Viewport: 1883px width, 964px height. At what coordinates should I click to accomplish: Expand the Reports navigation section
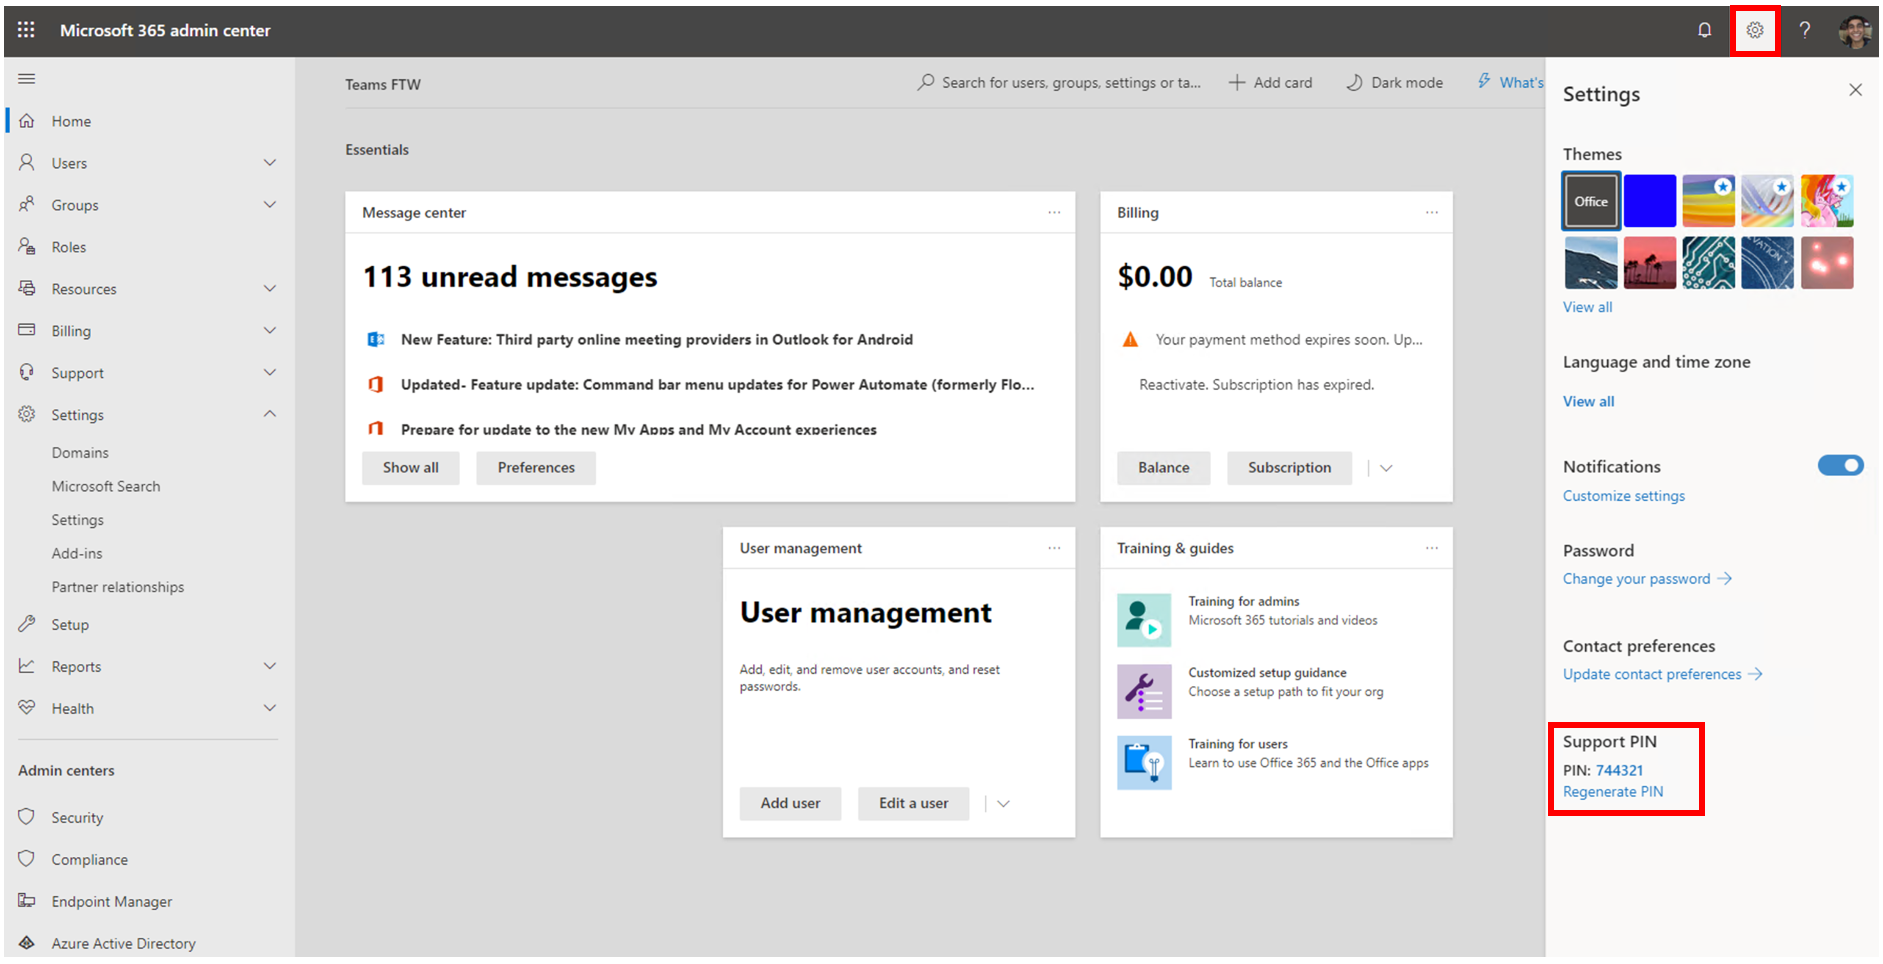[x=269, y=666]
